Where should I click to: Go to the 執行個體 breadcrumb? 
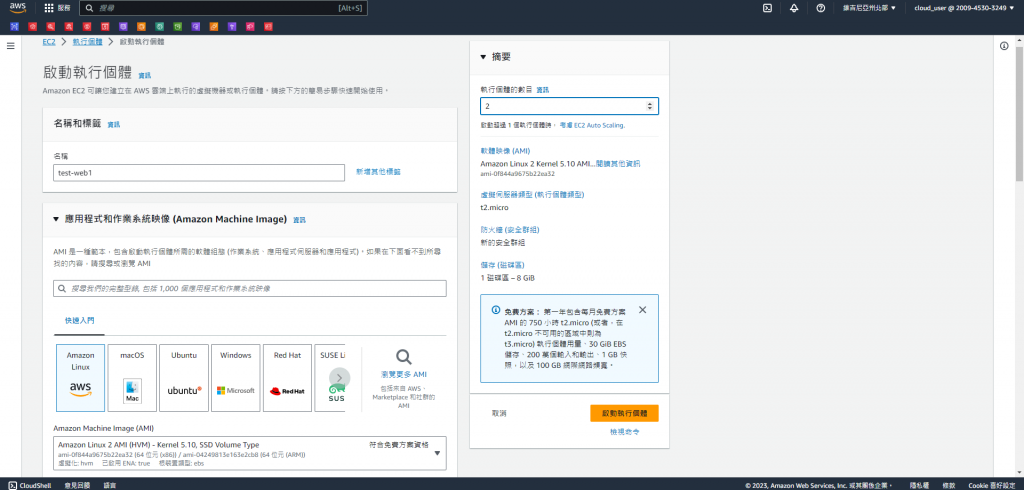pyautogui.click(x=87, y=41)
